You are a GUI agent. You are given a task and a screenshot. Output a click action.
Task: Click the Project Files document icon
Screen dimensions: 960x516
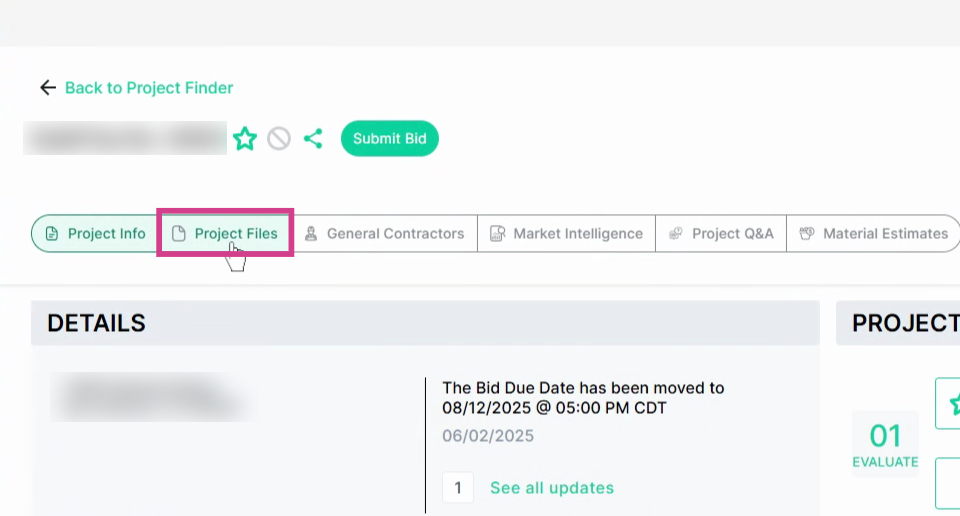pos(179,233)
